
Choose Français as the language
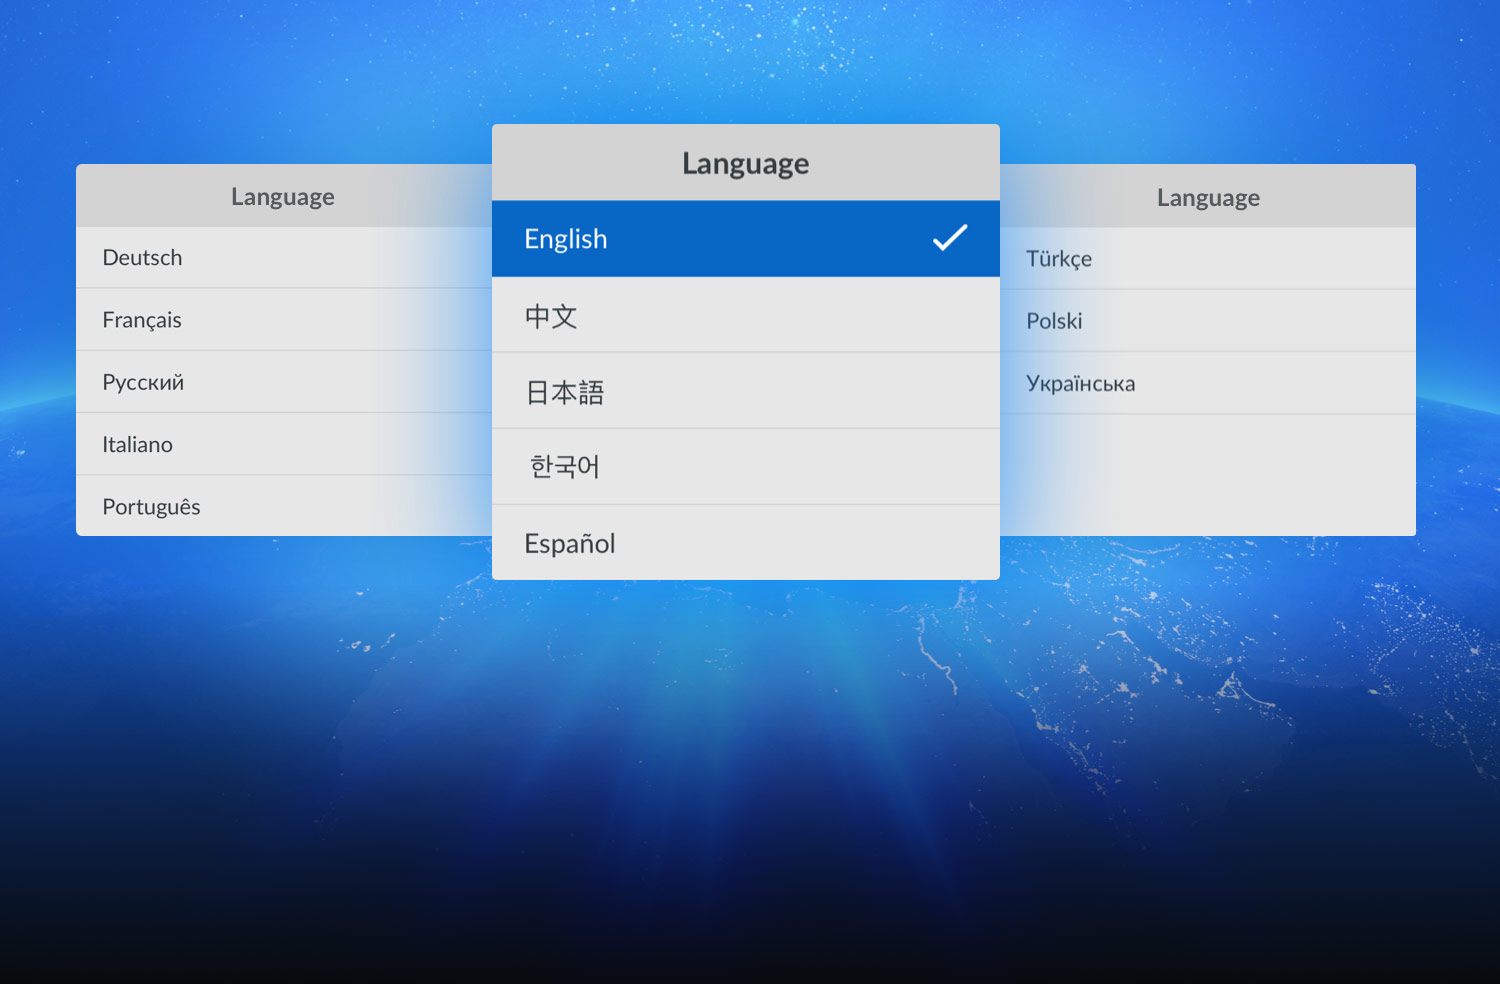[x=142, y=320]
